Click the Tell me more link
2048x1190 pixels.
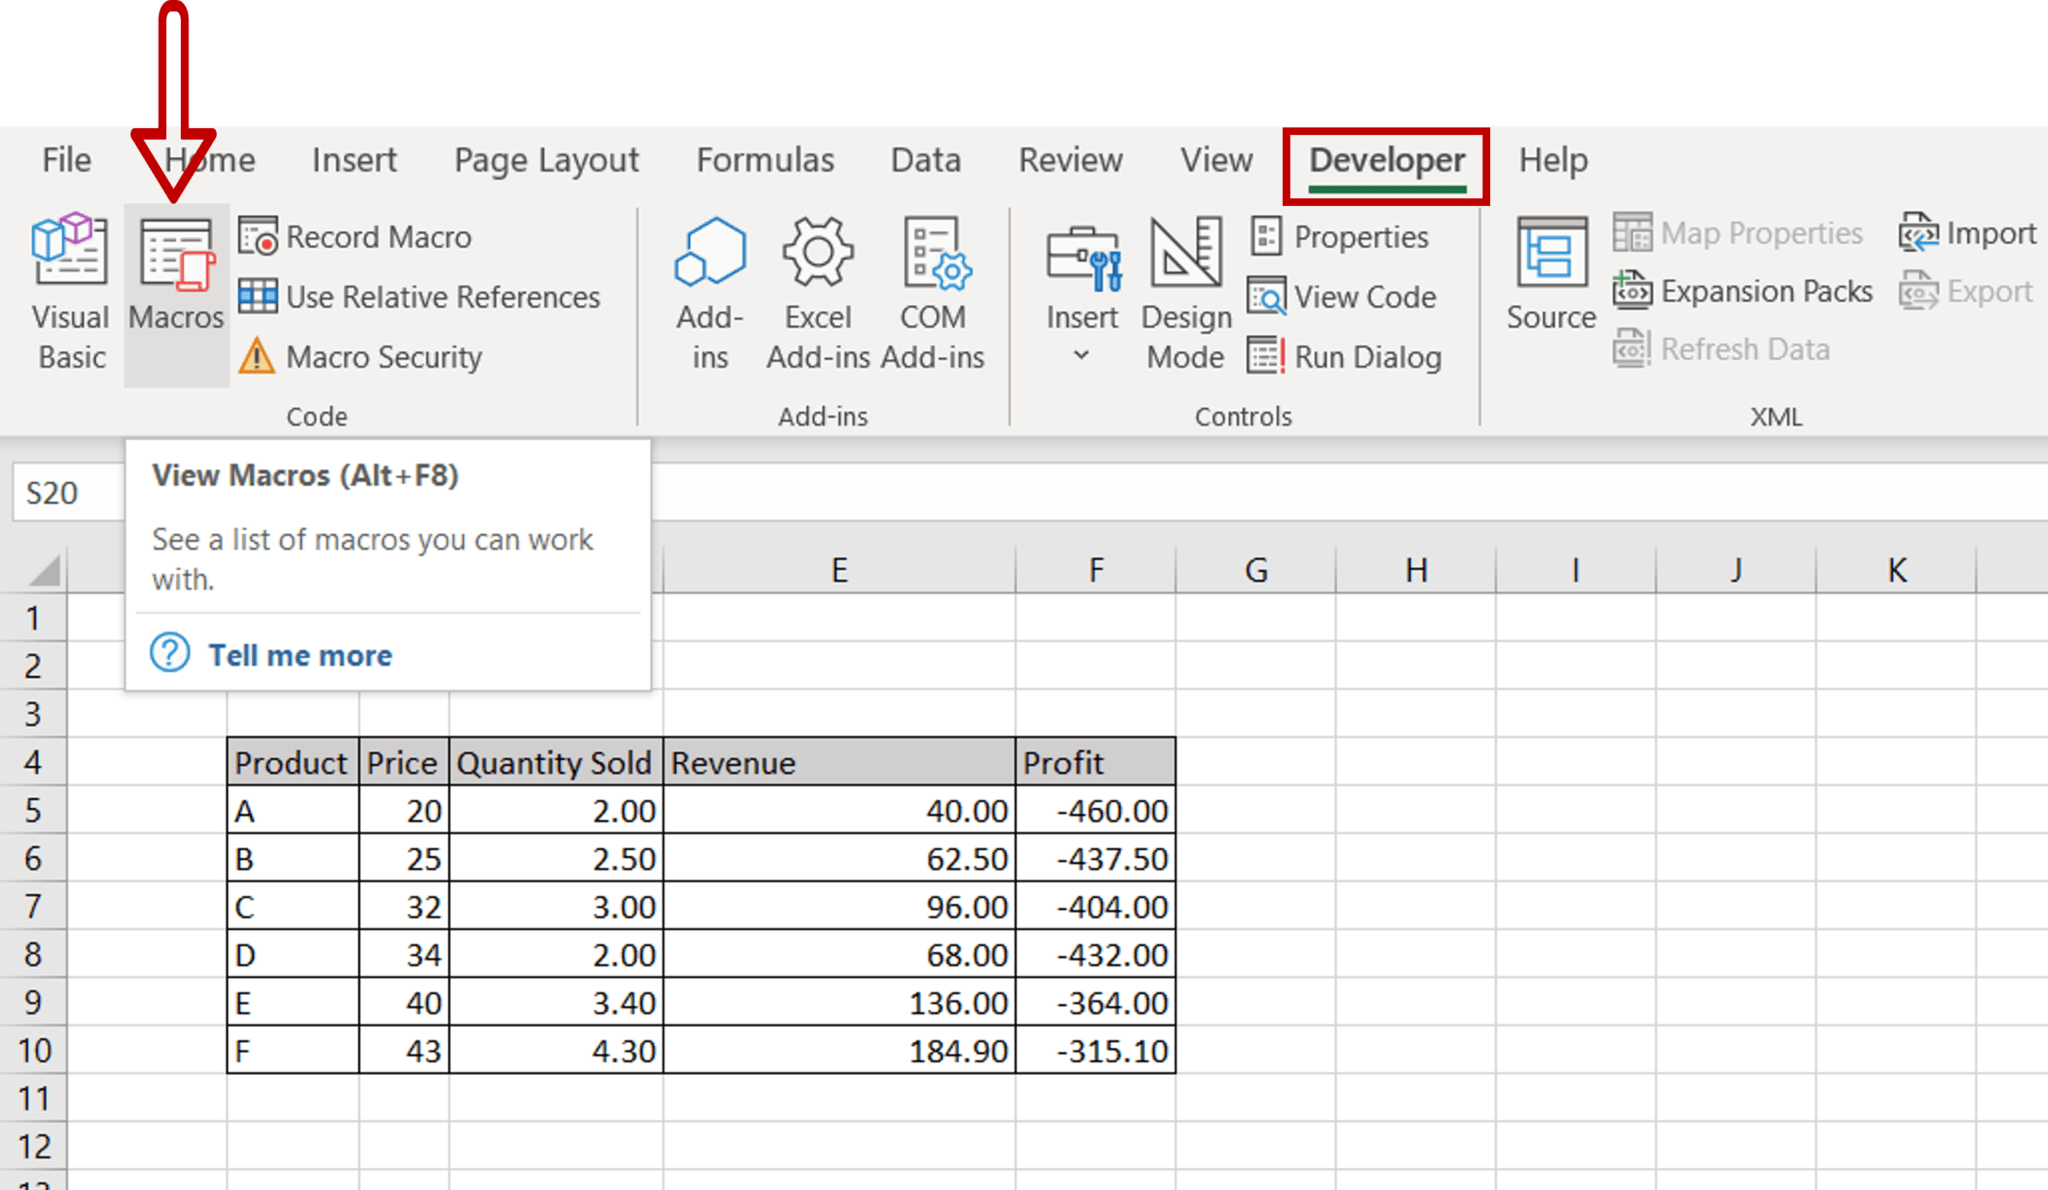(x=299, y=655)
